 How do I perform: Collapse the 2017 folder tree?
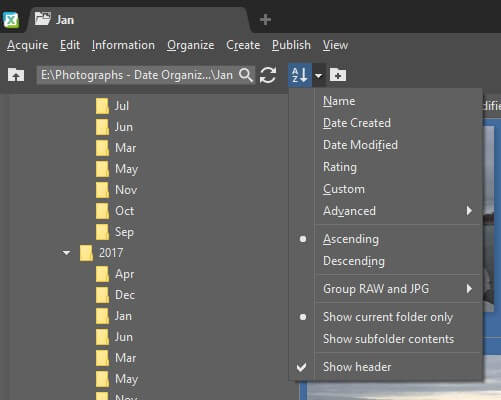[x=66, y=253]
